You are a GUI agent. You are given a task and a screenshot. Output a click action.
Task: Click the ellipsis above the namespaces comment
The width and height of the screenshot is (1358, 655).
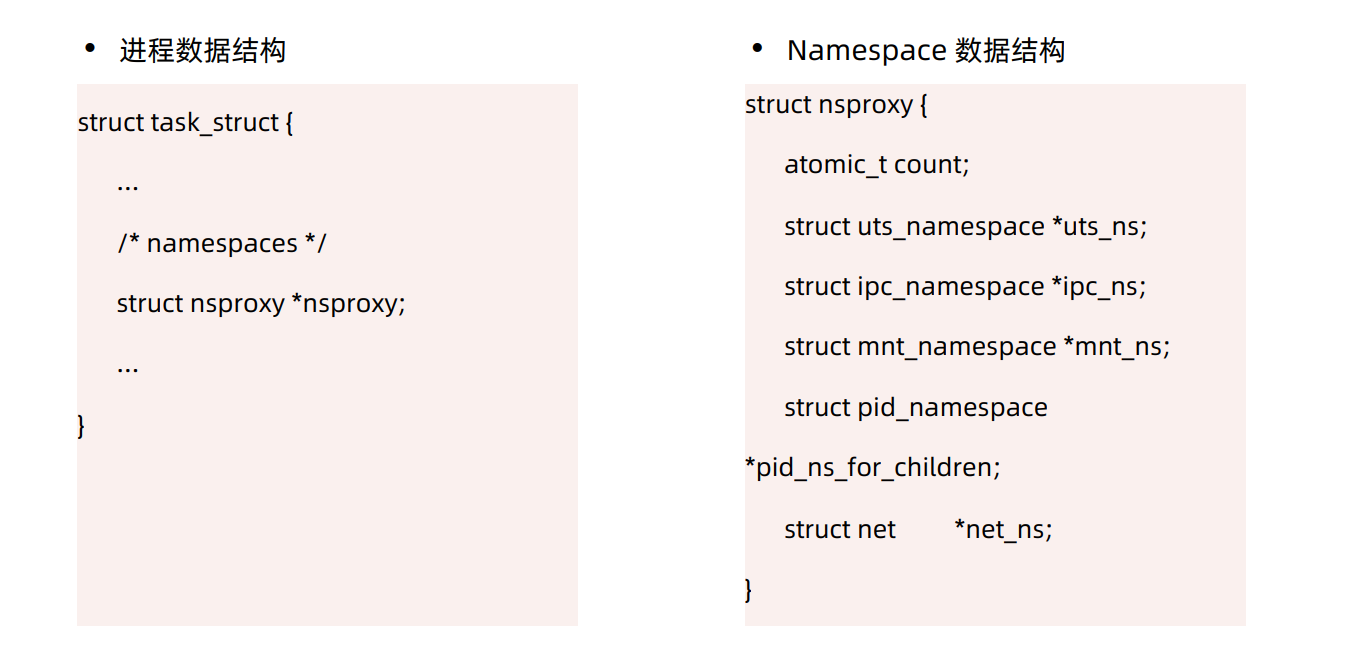click(128, 187)
